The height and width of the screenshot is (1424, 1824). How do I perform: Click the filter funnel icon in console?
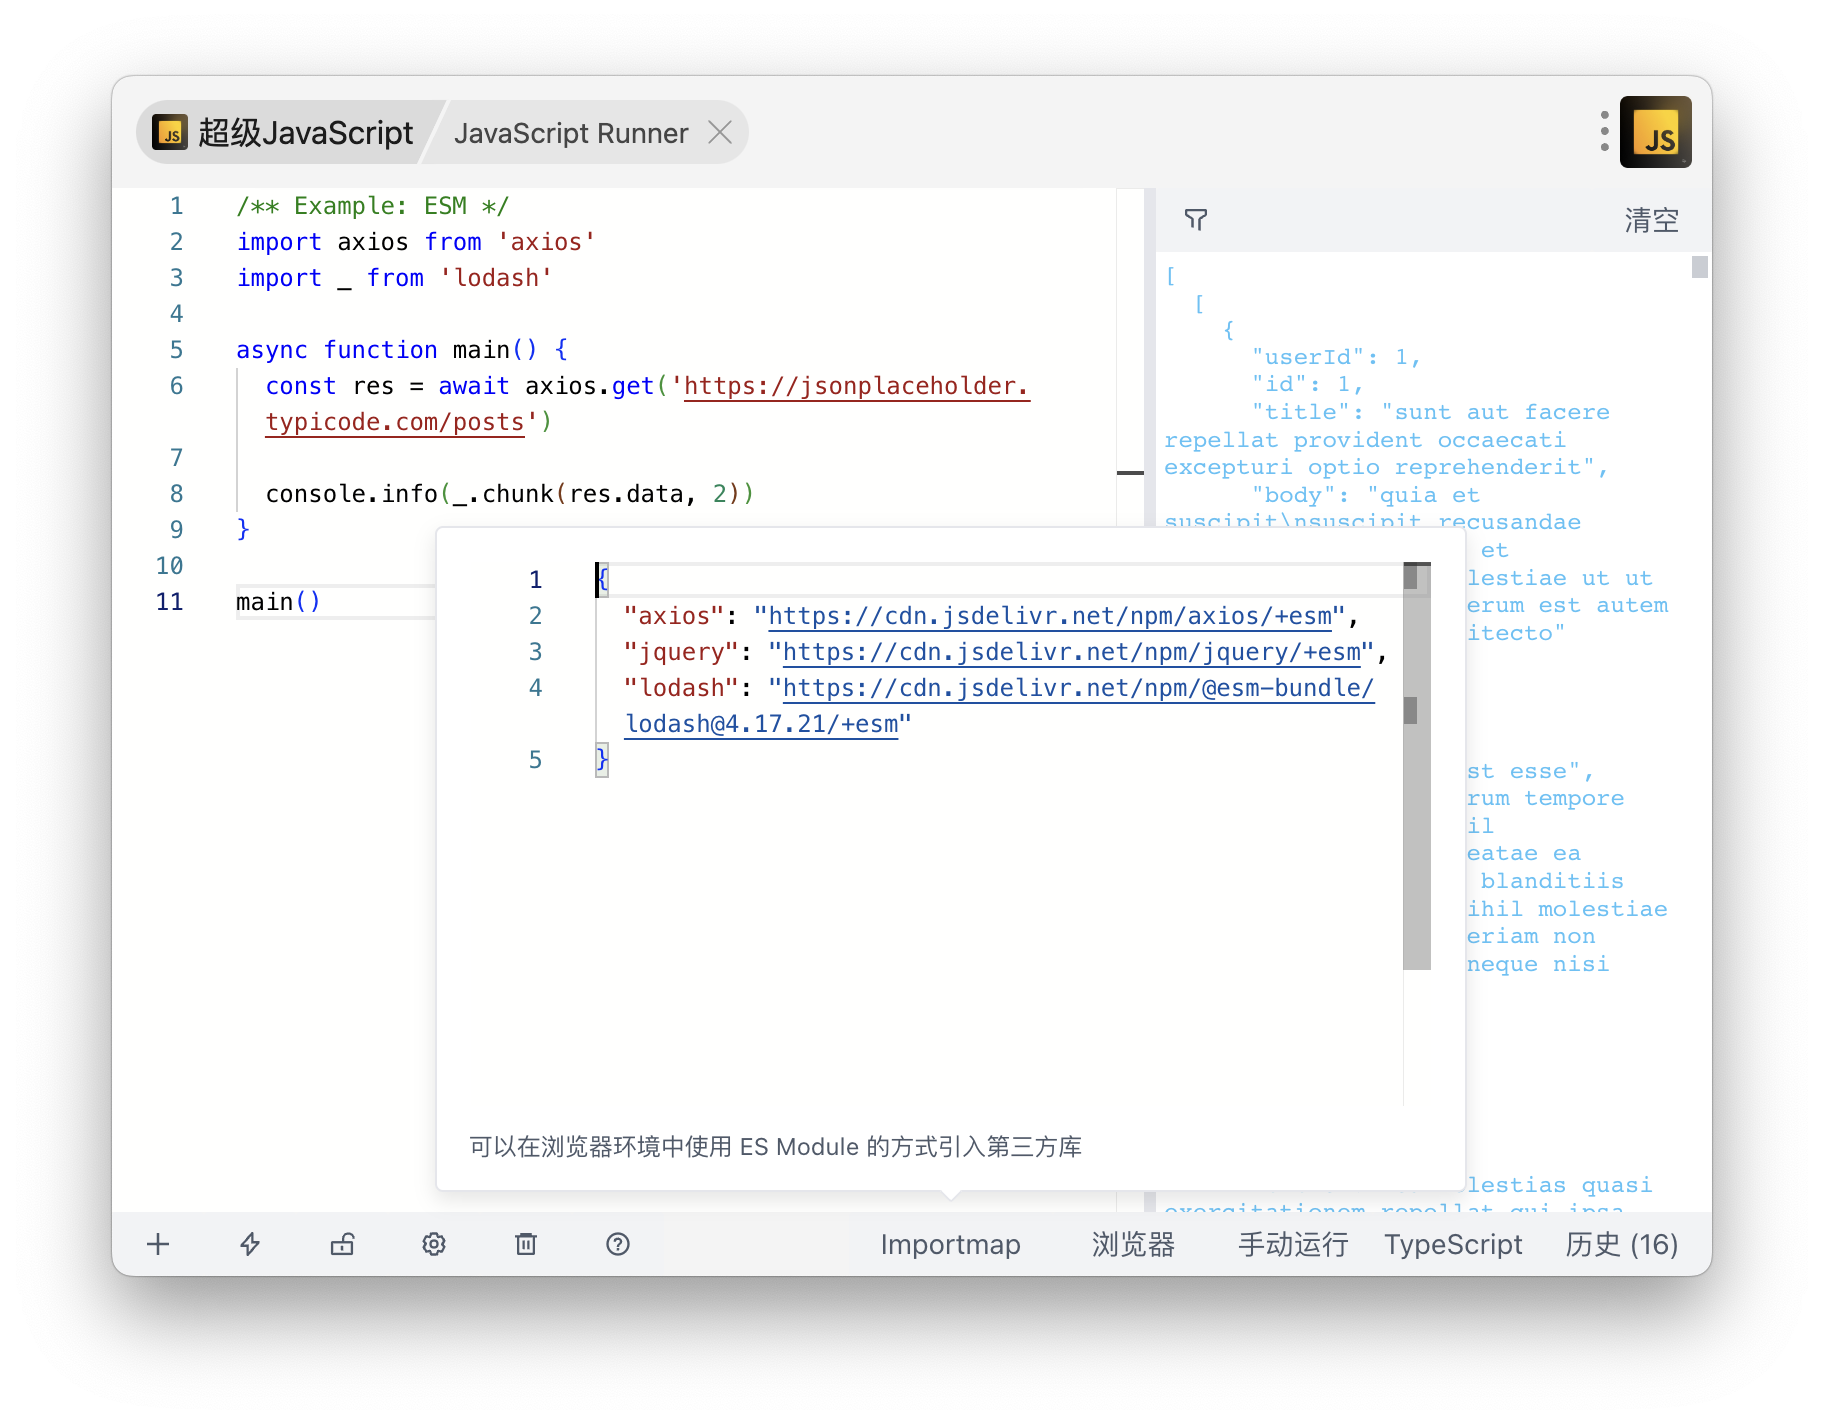(x=1196, y=219)
